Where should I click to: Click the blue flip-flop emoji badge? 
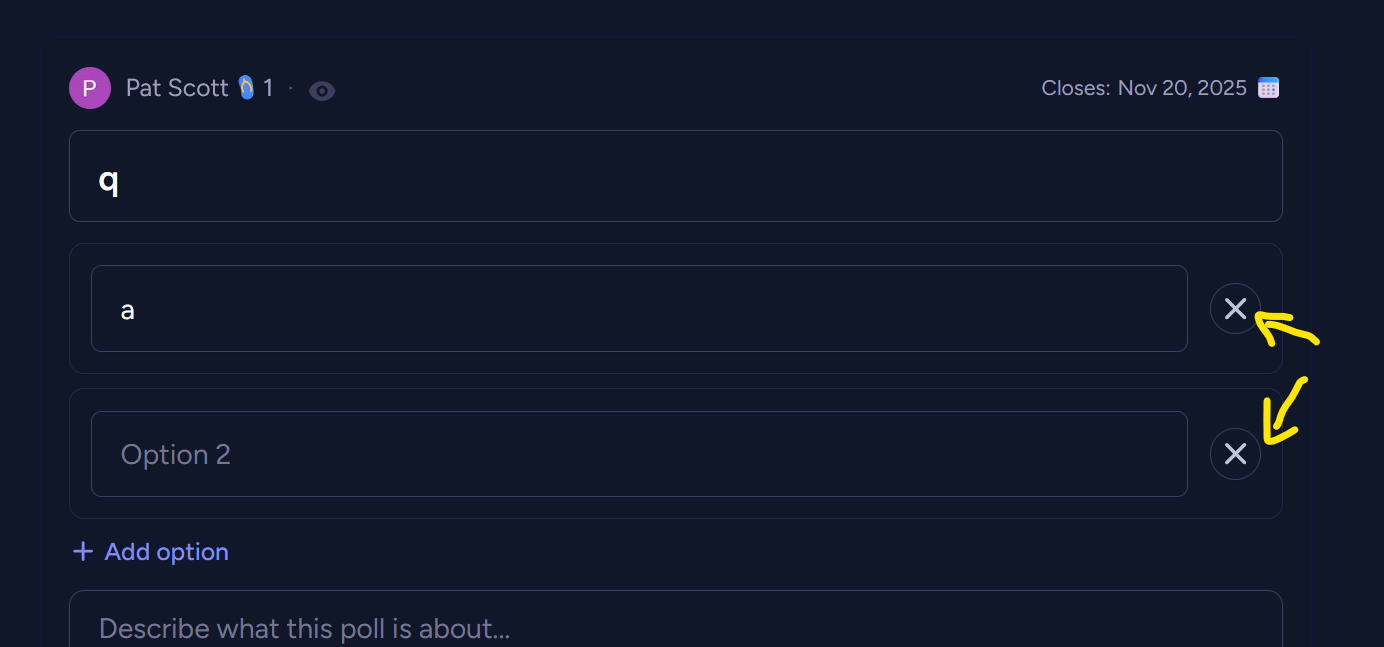pos(246,88)
